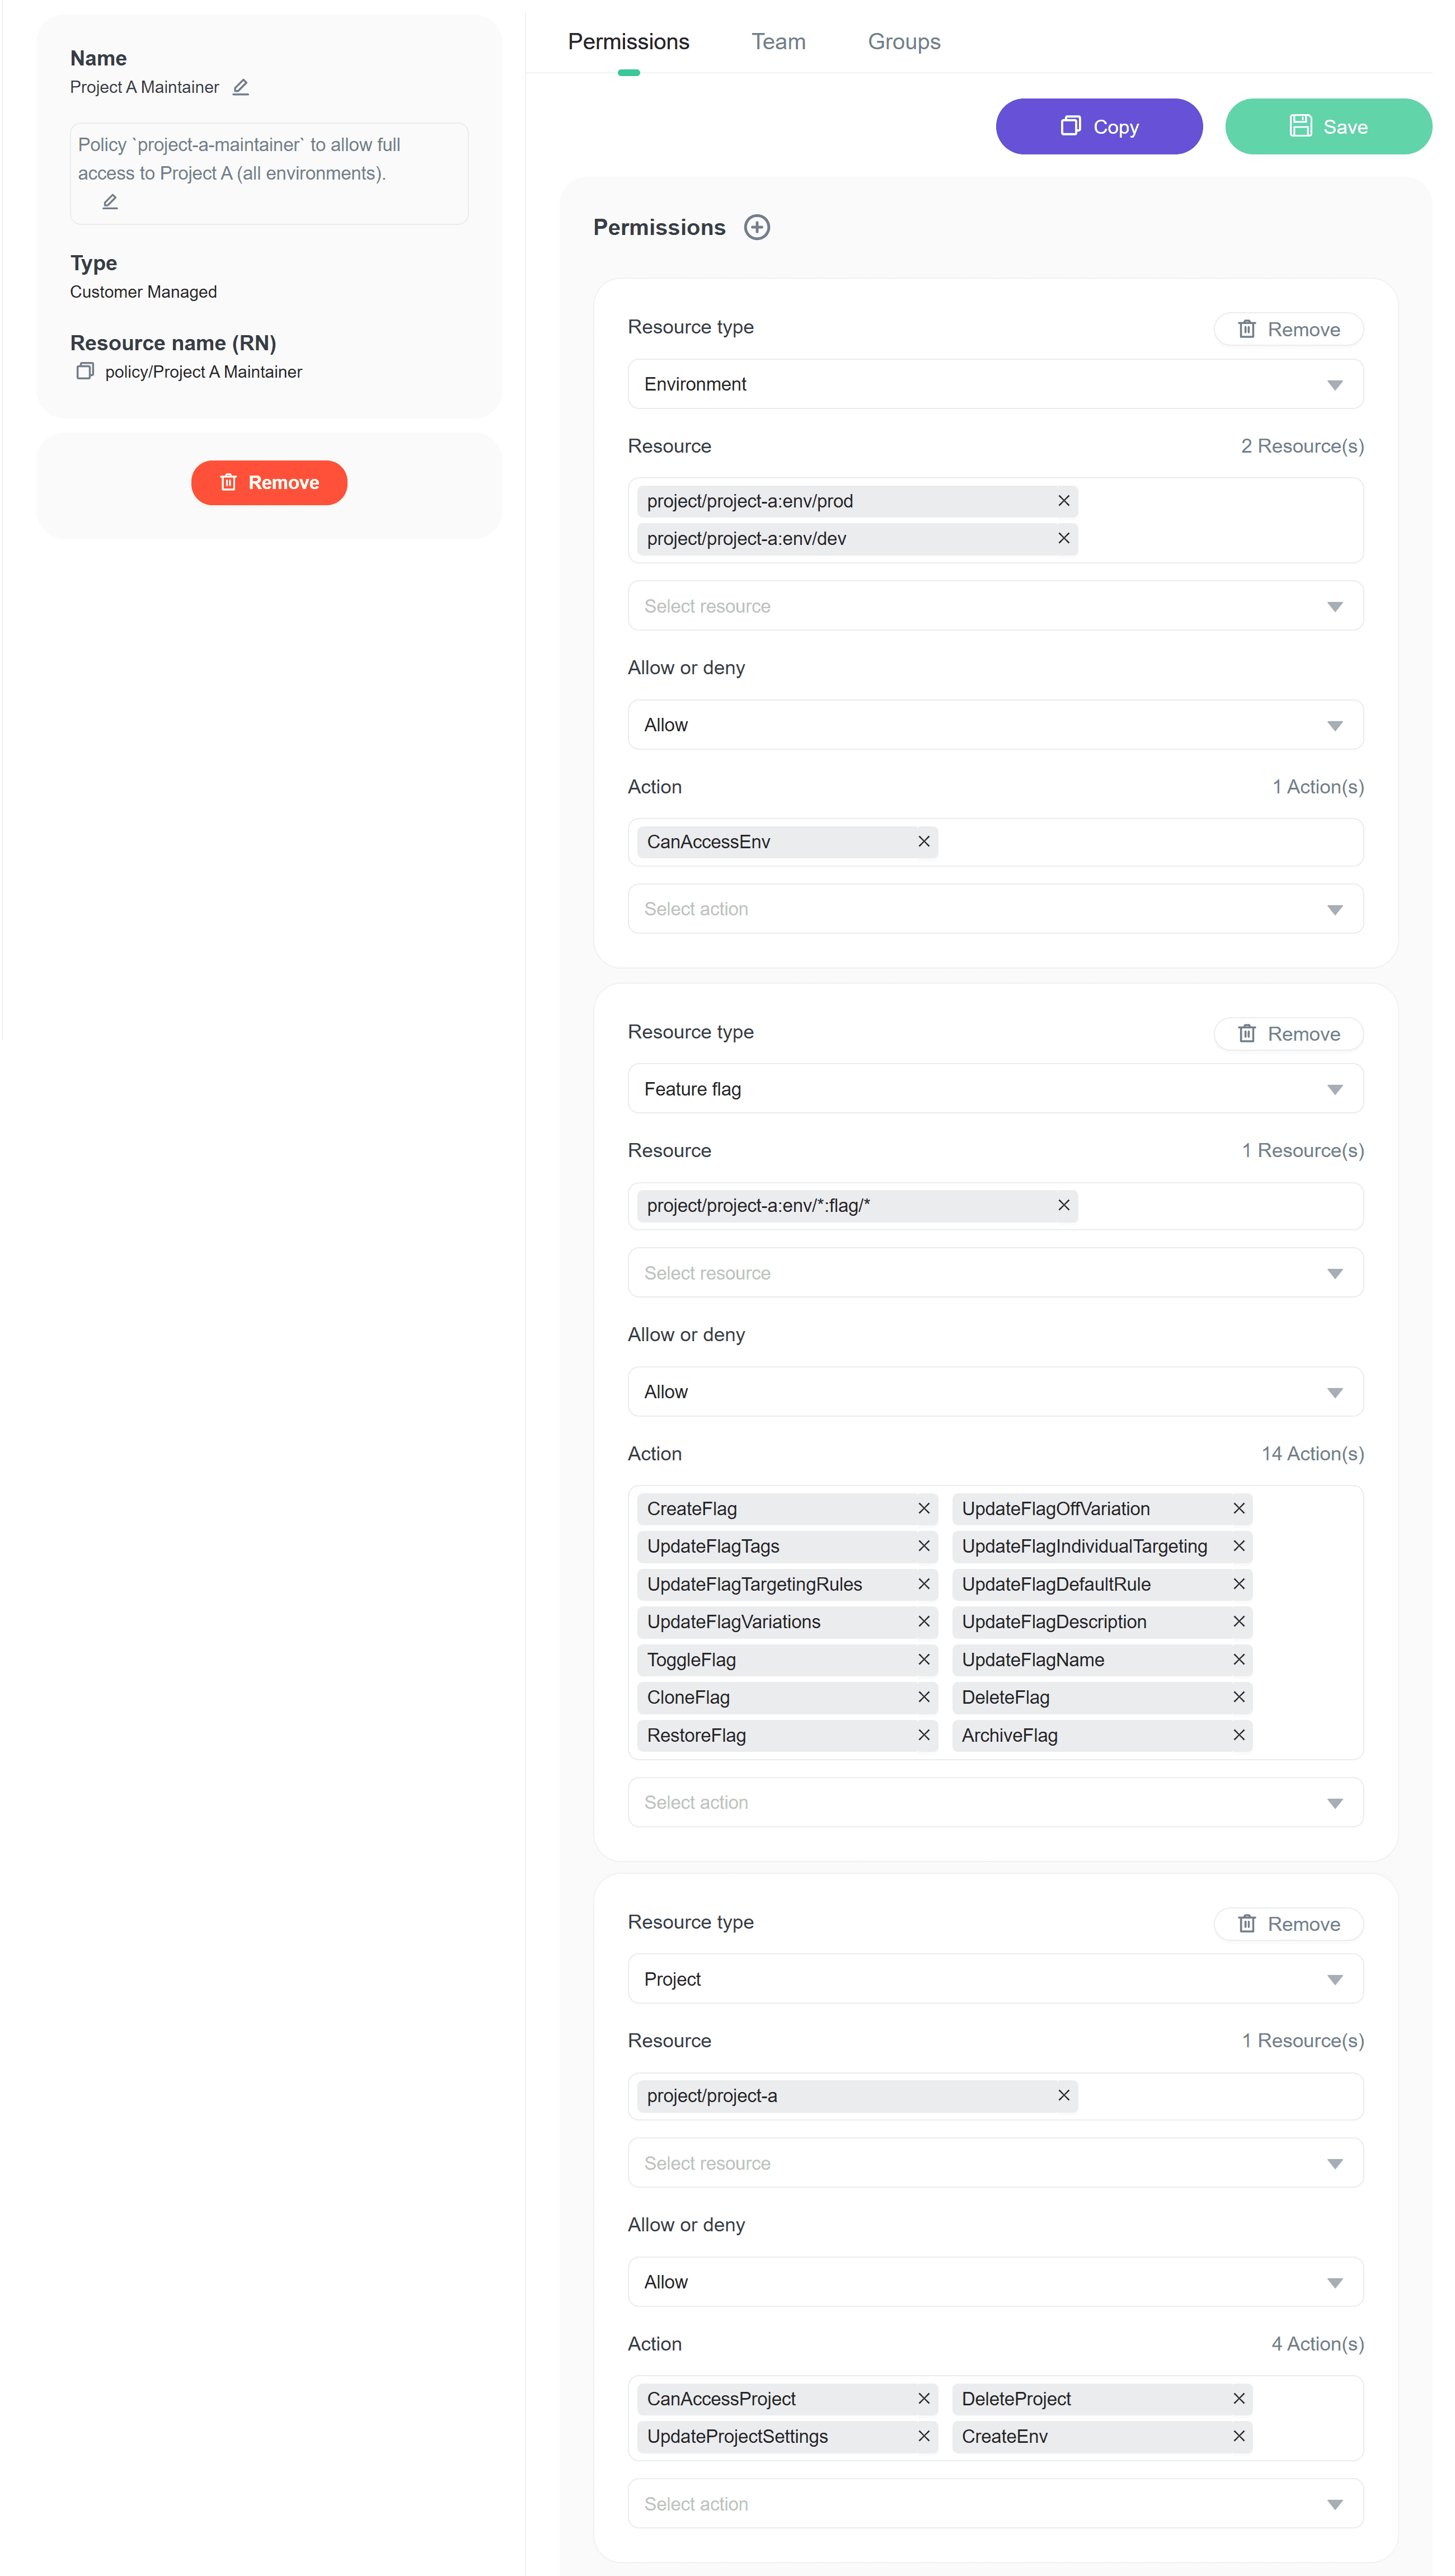Image resolution: width=1455 pixels, height=2576 pixels.
Task: Remove the CanAccessEnv action tag
Action: pyautogui.click(x=923, y=842)
